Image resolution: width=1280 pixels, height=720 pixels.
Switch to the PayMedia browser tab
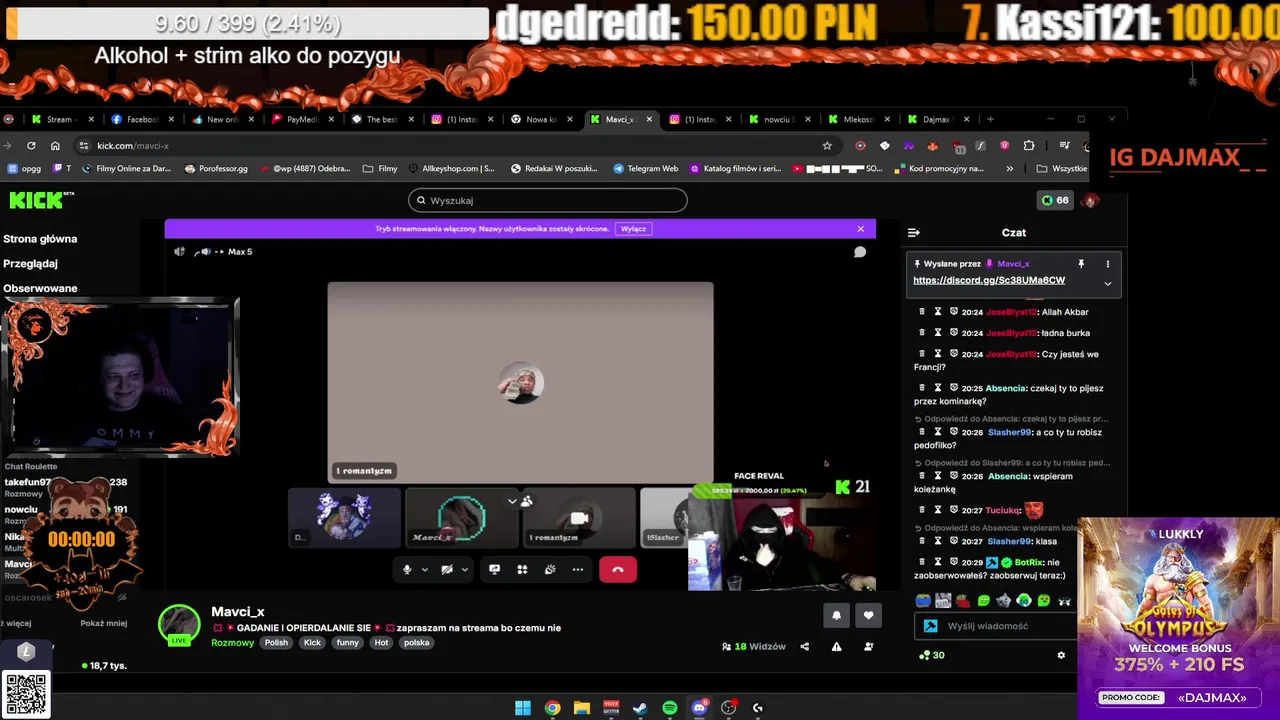[x=301, y=119]
